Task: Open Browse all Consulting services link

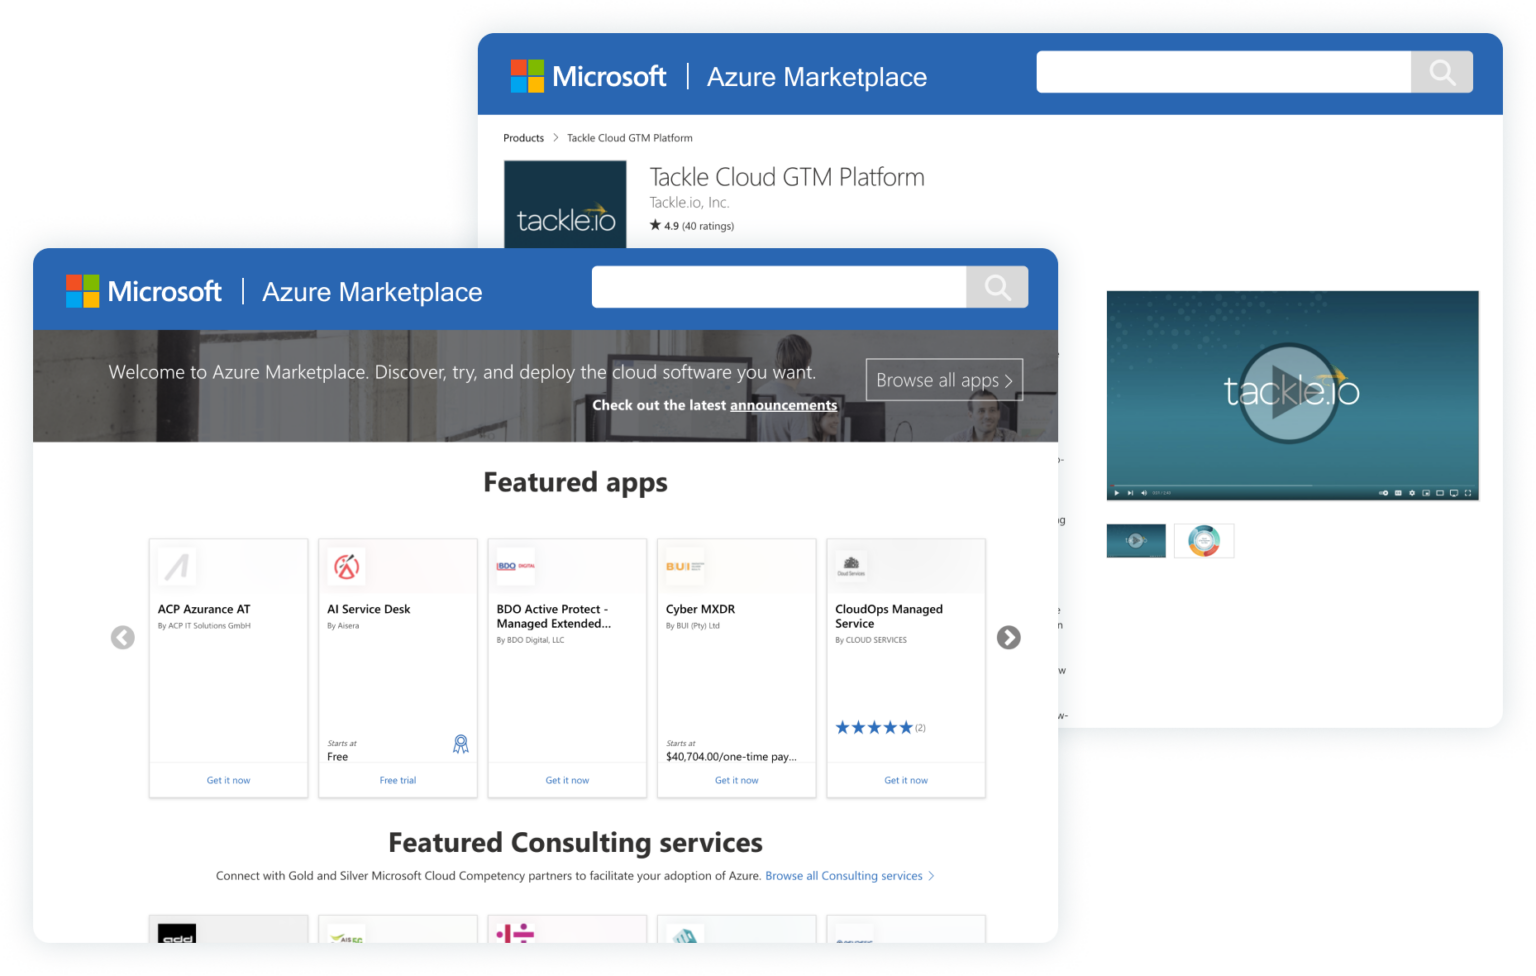Action: pyautogui.click(x=850, y=876)
